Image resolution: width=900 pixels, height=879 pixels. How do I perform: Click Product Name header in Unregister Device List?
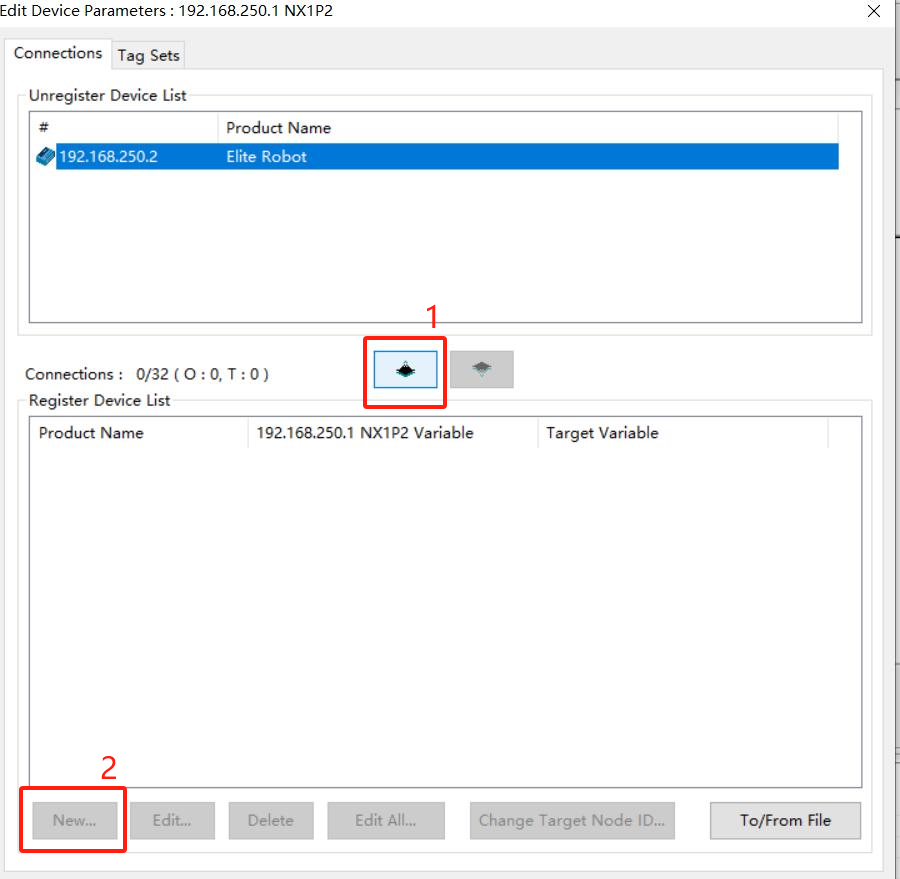(278, 128)
